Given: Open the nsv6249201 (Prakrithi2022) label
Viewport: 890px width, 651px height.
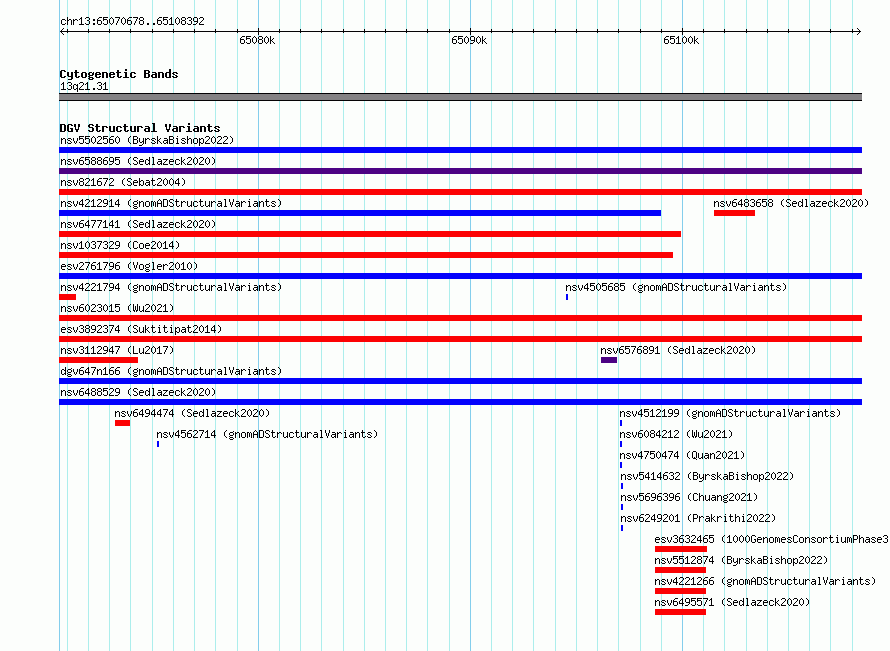Looking at the screenshot, I should tap(698, 518).
